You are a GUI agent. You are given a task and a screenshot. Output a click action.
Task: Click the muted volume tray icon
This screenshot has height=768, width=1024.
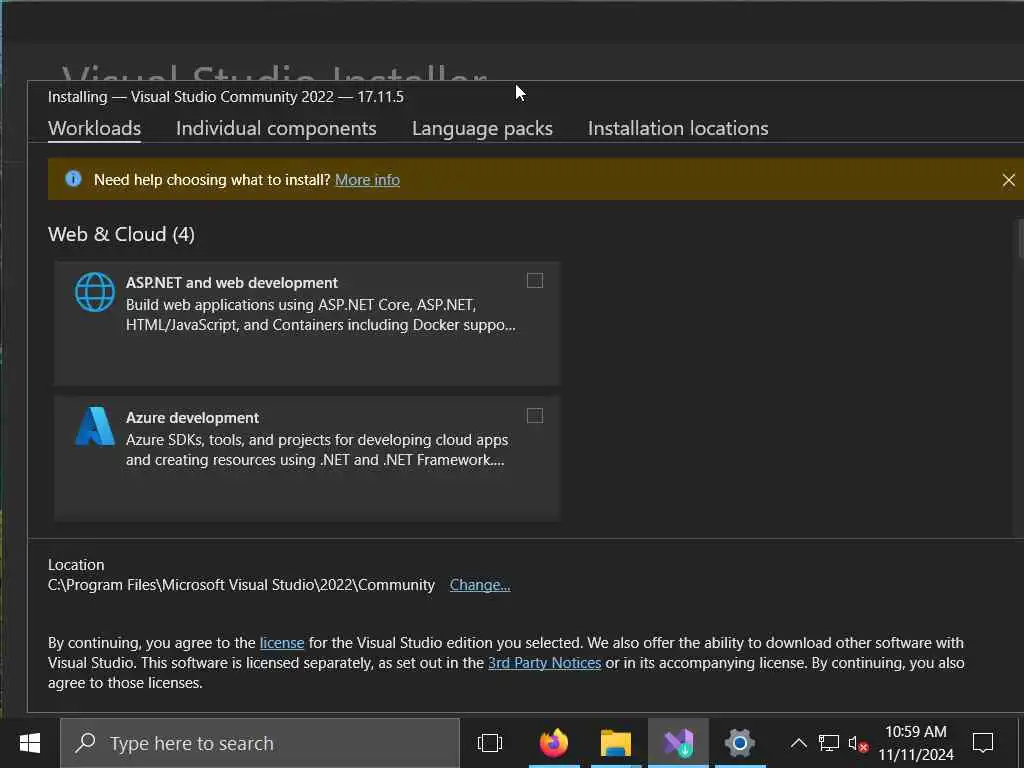click(858, 743)
